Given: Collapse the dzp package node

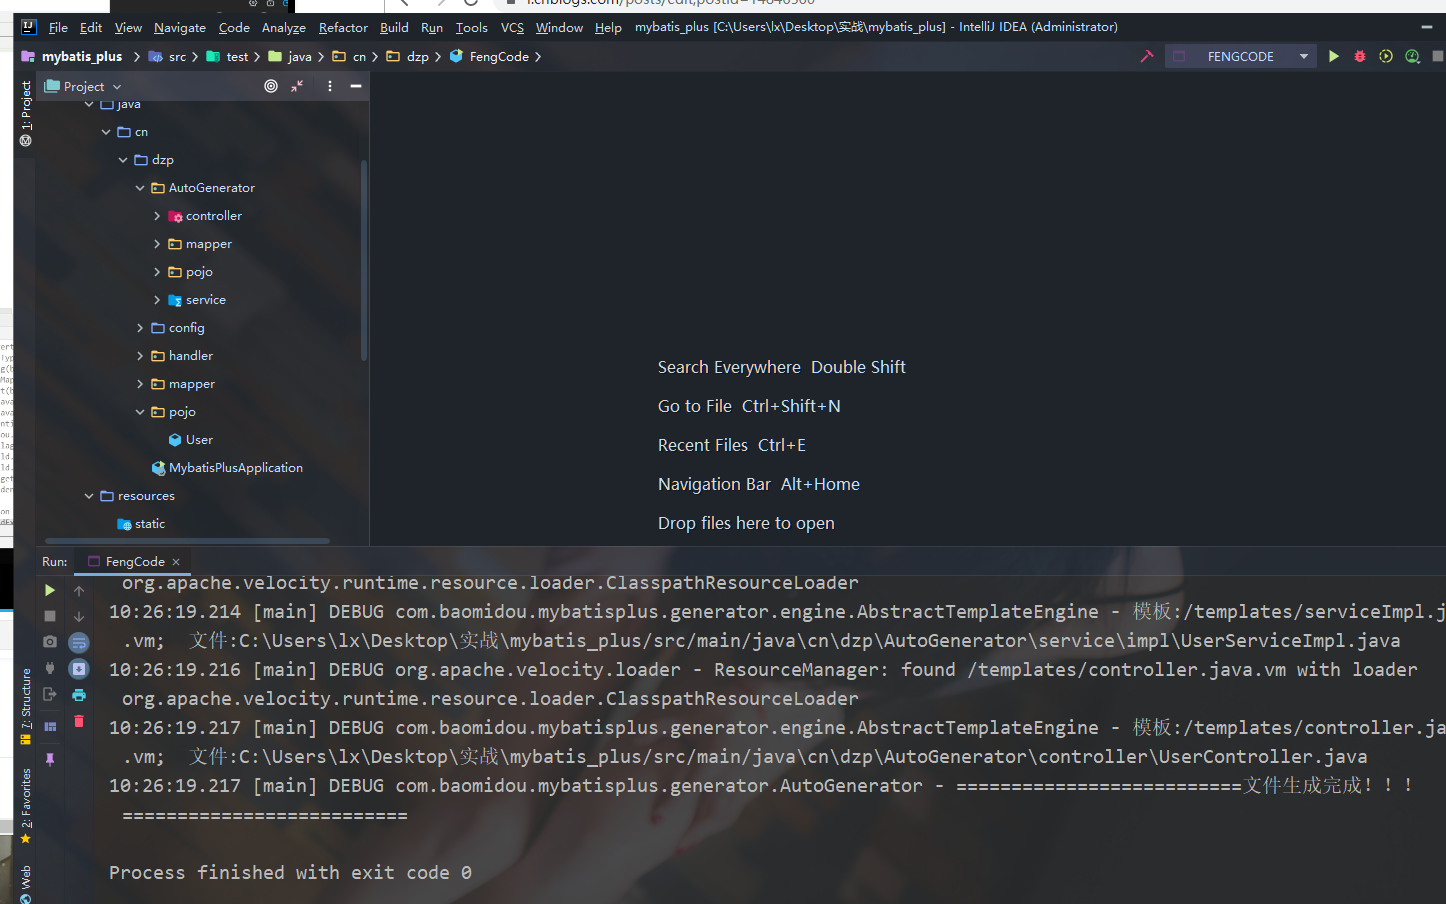Looking at the screenshot, I should [123, 160].
